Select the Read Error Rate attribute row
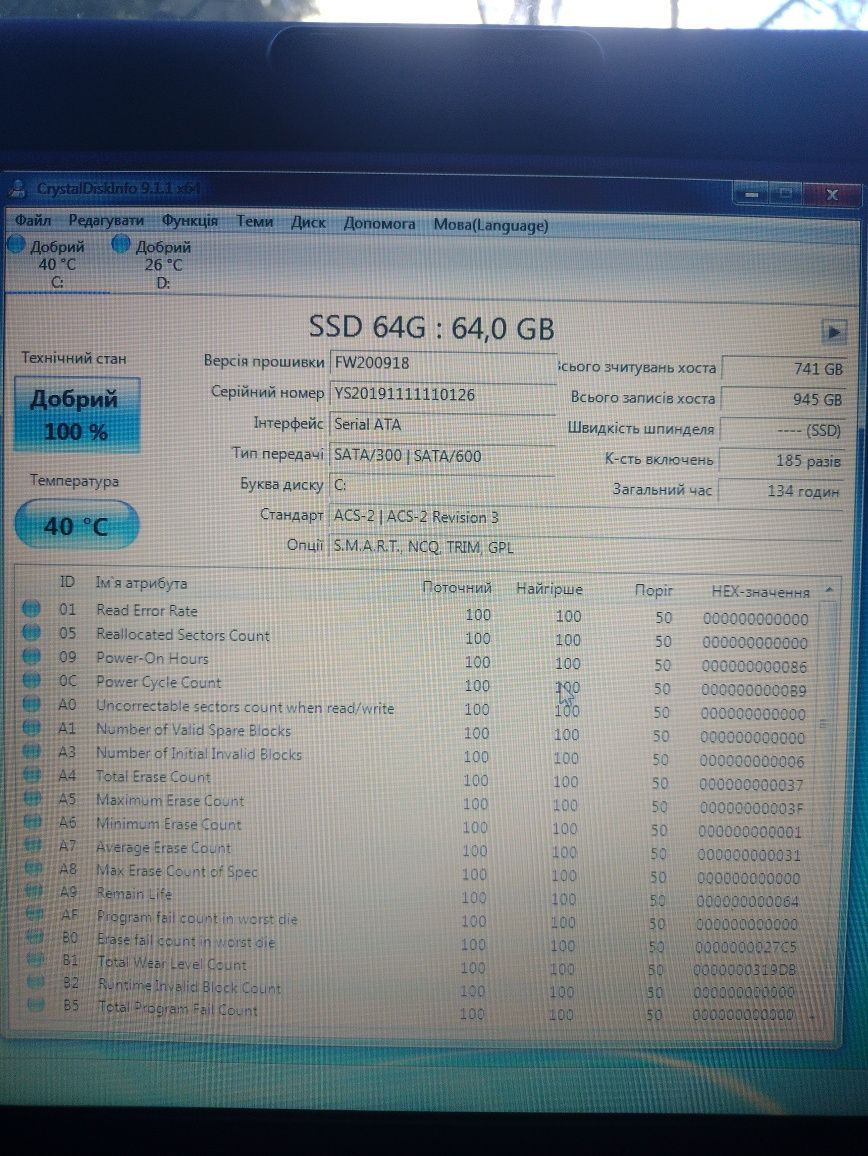The width and height of the screenshot is (868, 1156). point(418,612)
